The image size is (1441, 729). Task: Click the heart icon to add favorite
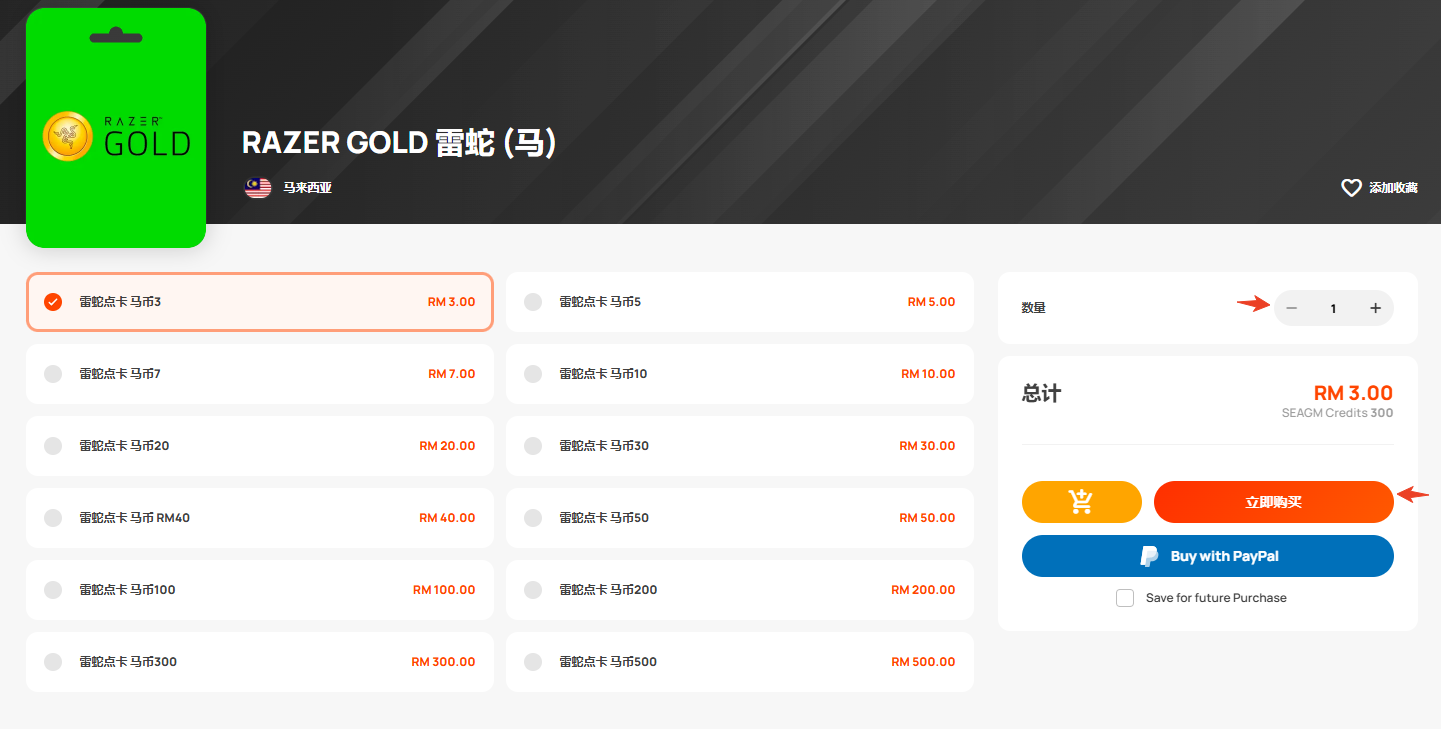(x=1351, y=188)
